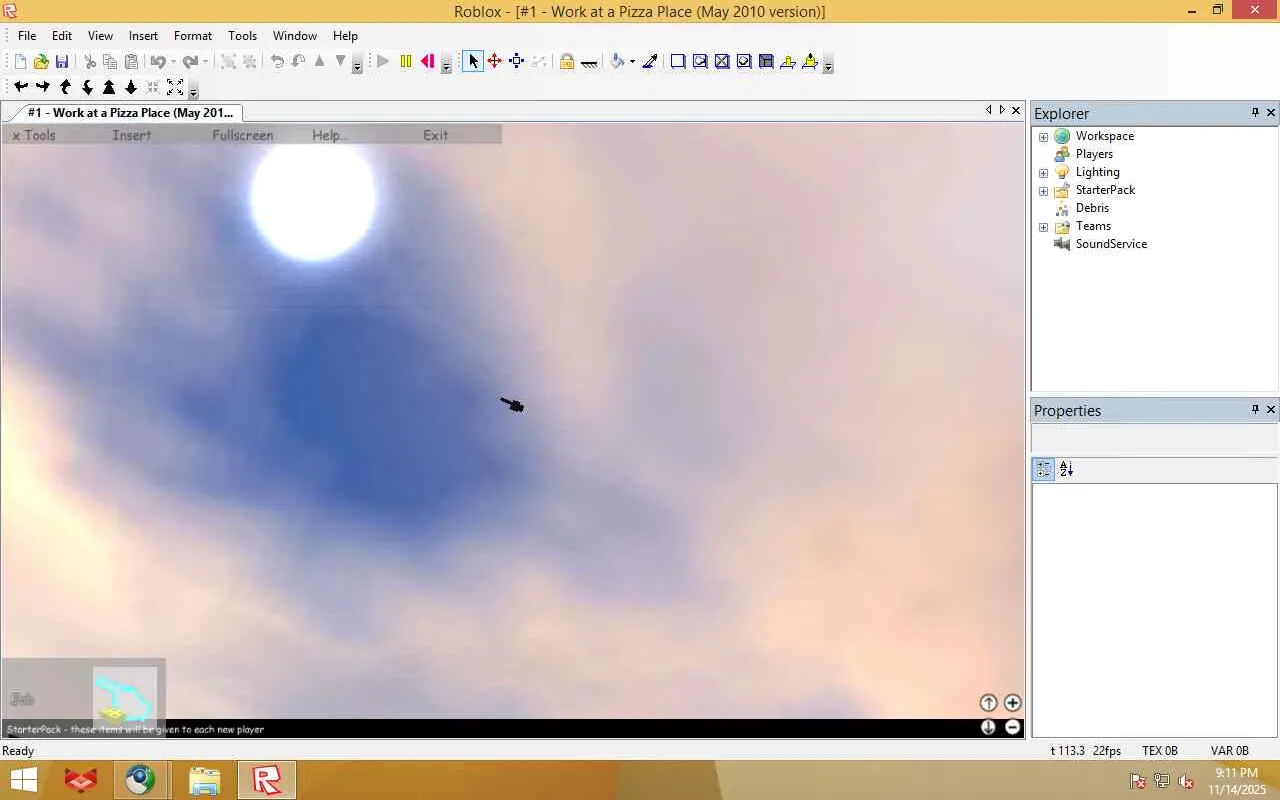Open the Undo history dropdown arrow

click(173, 62)
